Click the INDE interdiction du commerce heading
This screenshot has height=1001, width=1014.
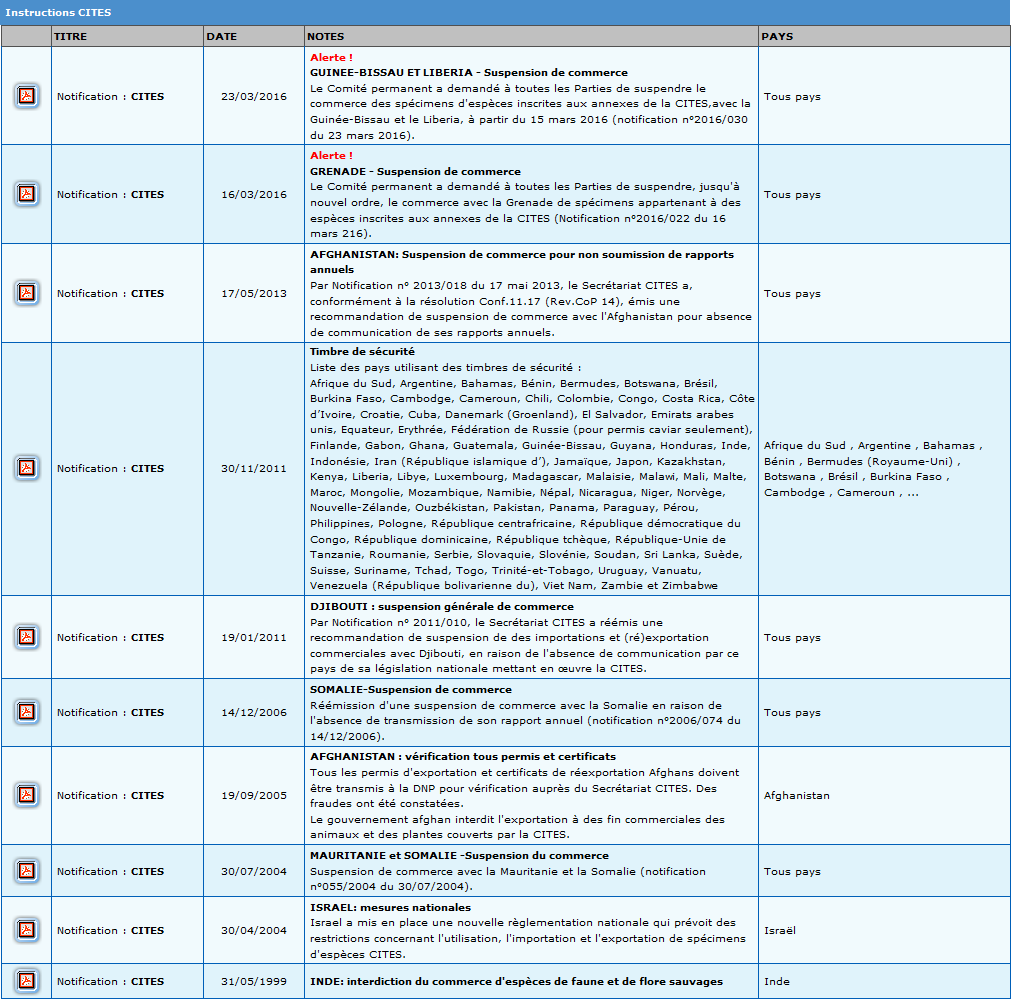click(x=516, y=982)
